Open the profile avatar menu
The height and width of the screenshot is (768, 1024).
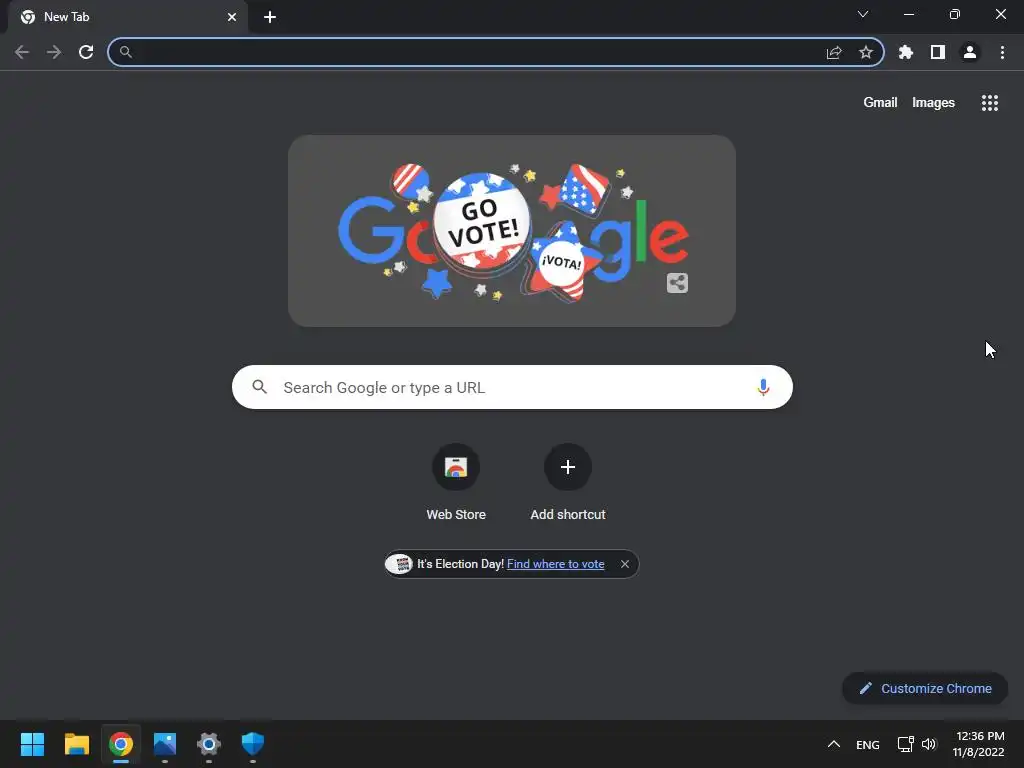(970, 52)
